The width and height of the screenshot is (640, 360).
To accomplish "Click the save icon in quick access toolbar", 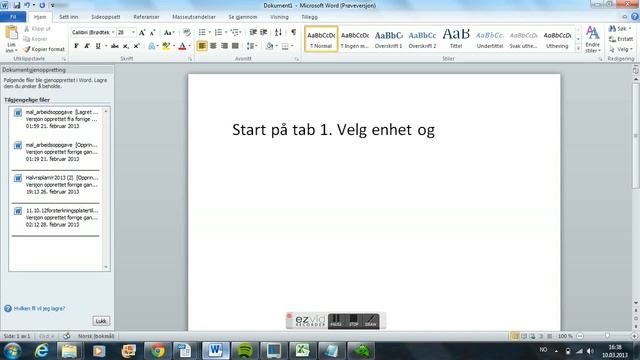I will (17, 5).
